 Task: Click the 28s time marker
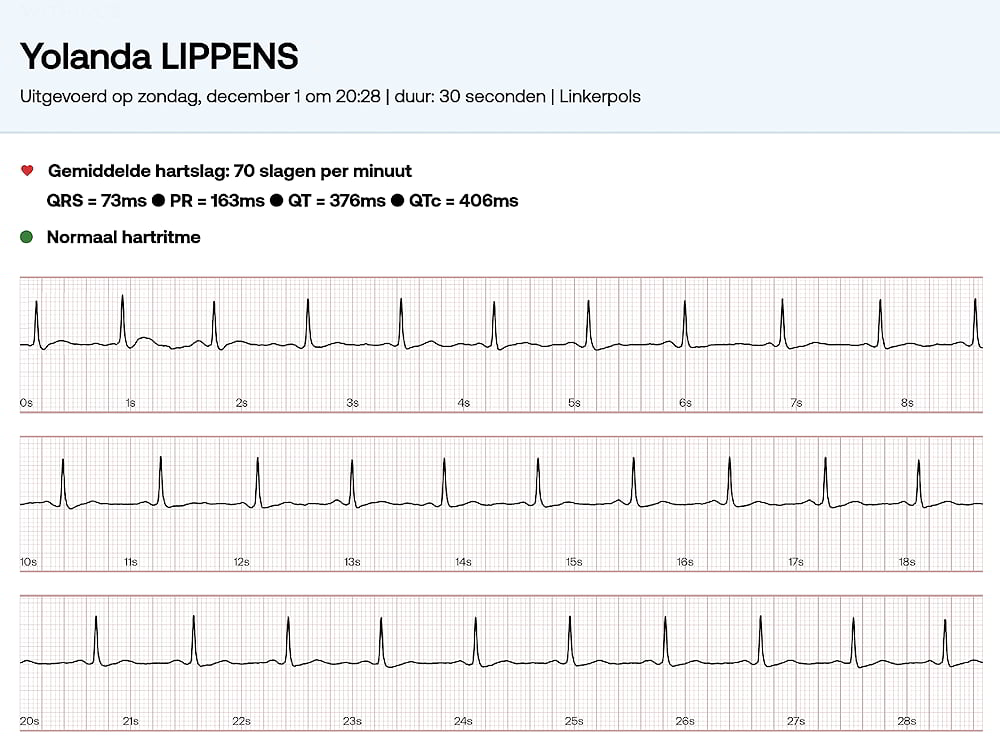pos(907,721)
